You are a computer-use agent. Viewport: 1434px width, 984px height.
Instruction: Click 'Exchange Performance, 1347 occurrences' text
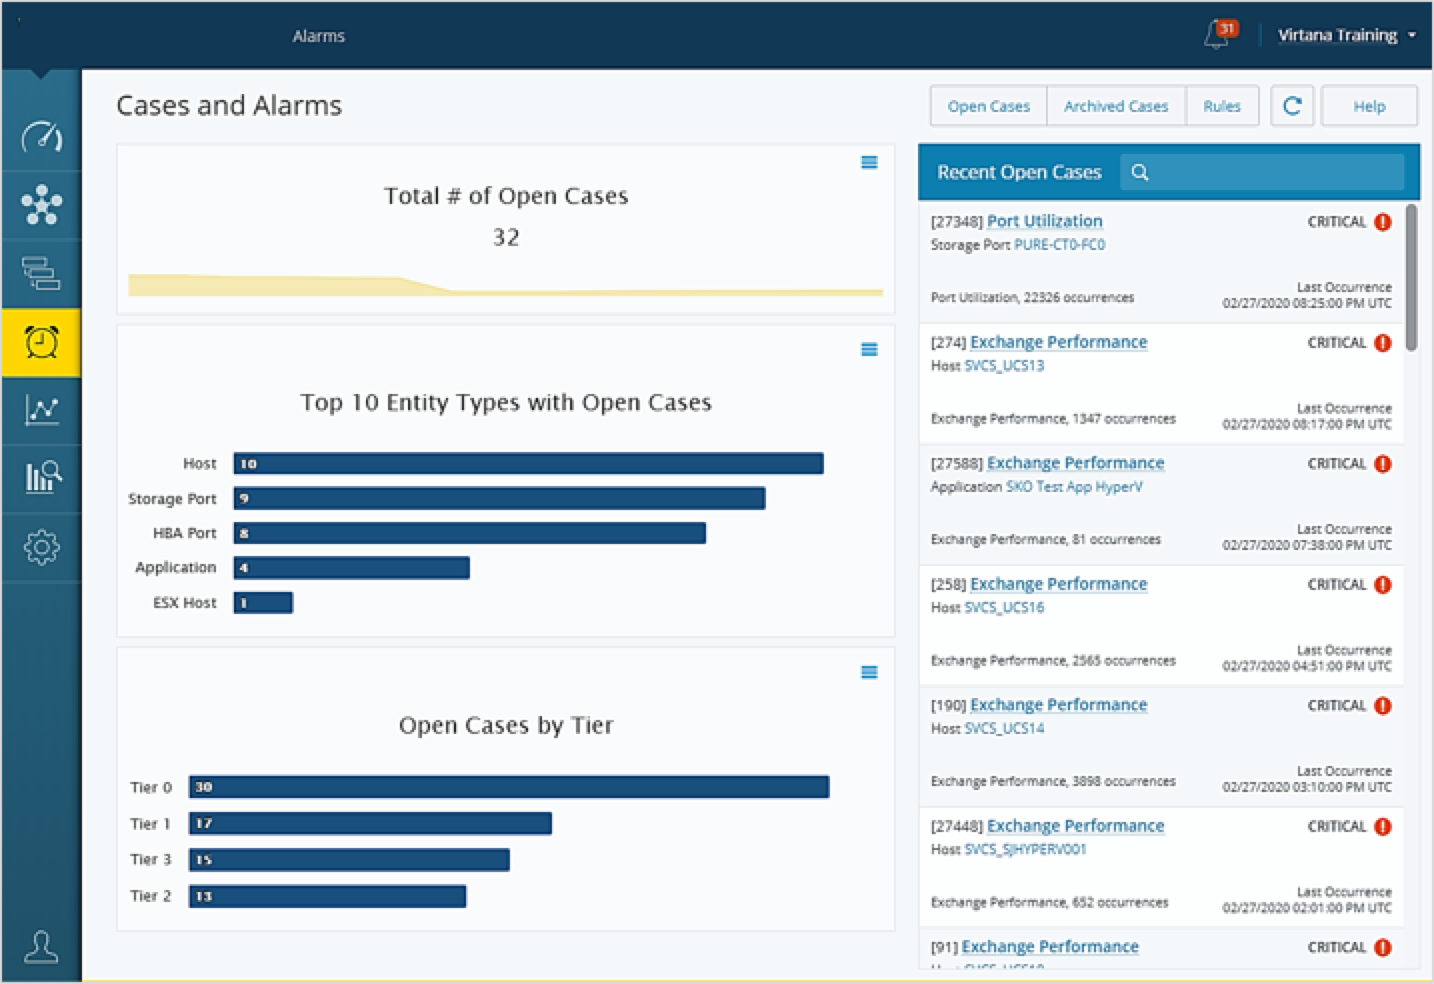(x=1053, y=419)
